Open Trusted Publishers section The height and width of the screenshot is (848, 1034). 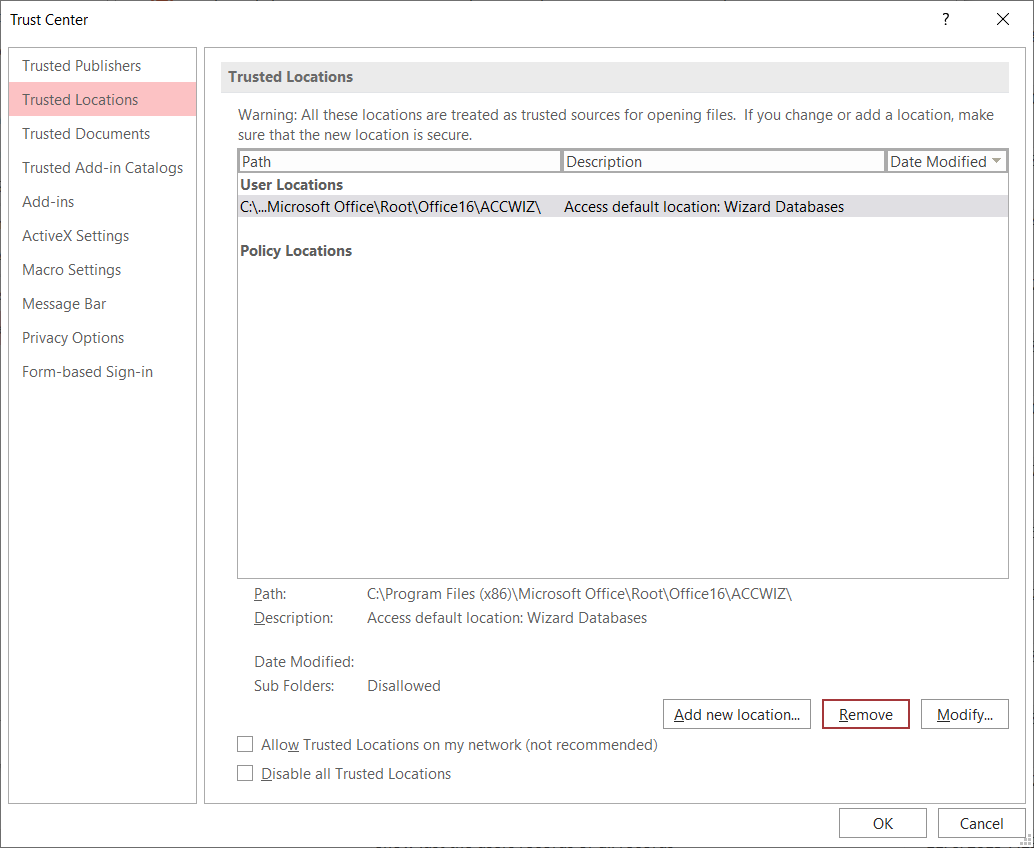(82, 66)
